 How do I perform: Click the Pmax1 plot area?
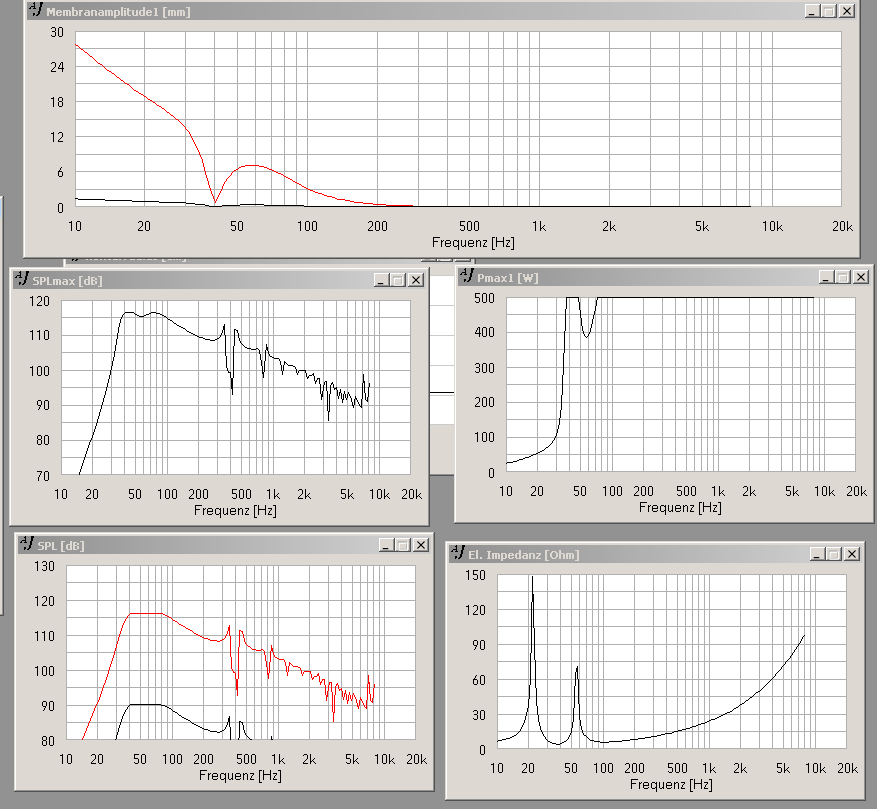[681, 384]
